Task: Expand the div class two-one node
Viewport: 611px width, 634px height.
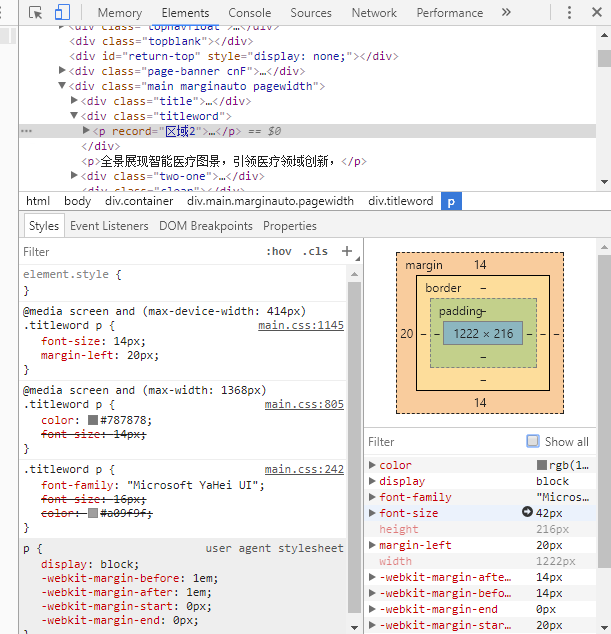Action: pyautogui.click(x=75, y=176)
